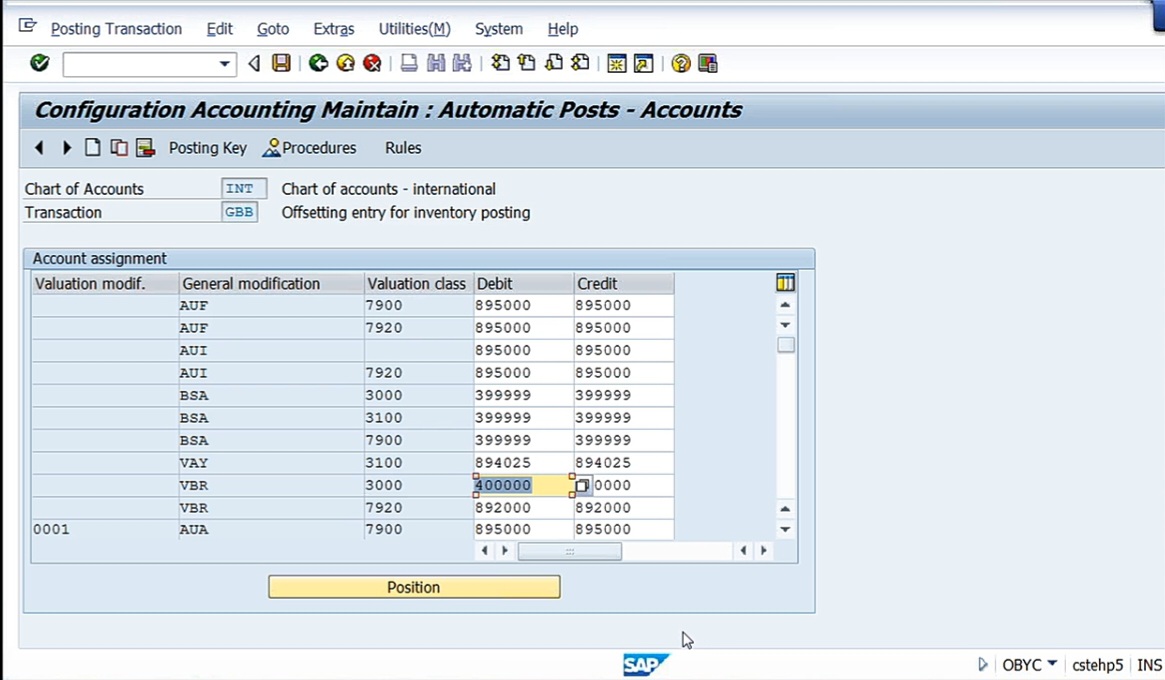
Task: Open the Goto menu
Action: click(273, 29)
